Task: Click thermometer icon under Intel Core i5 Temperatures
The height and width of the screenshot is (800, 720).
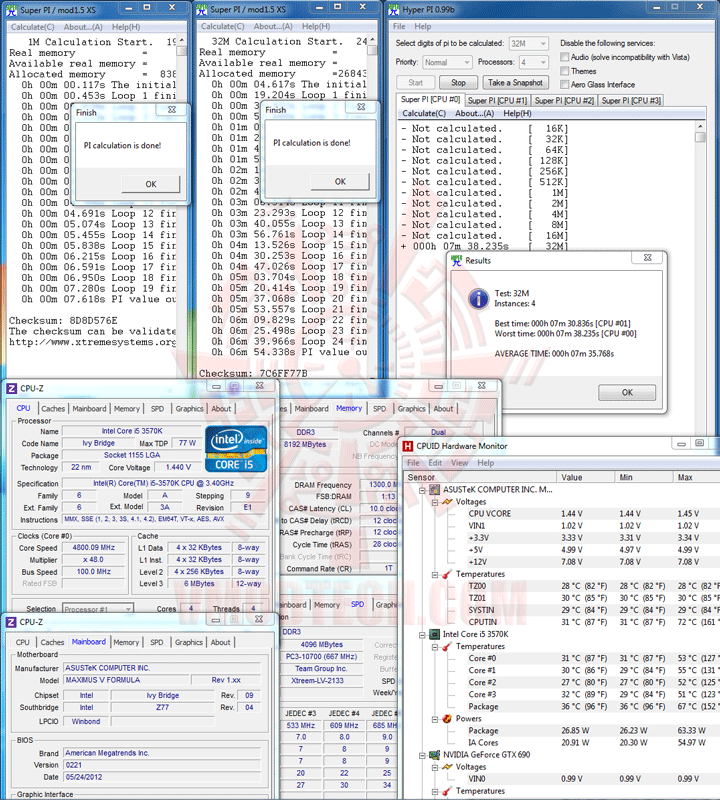Action: click(447, 647)
